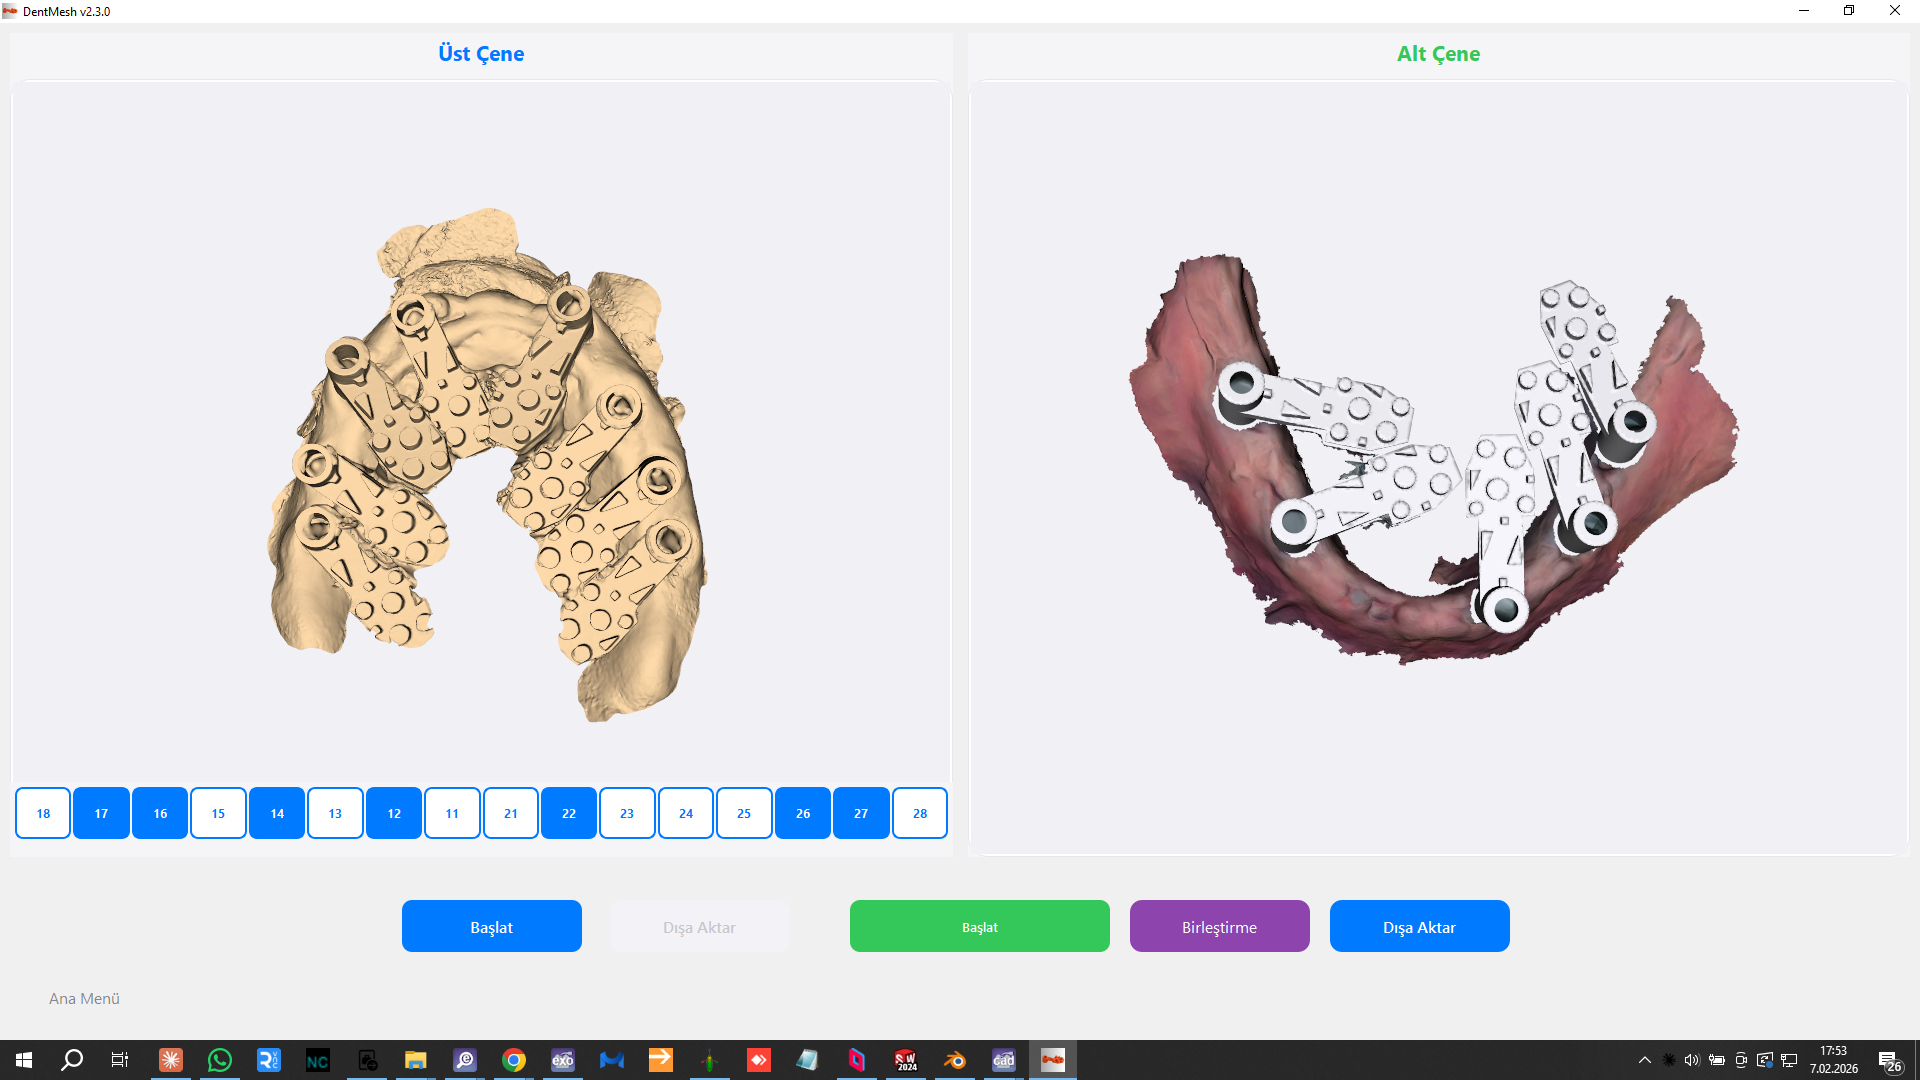Click the Alt Çene panel header
Screen dimensions: 1920x1080
[1438, 54]
